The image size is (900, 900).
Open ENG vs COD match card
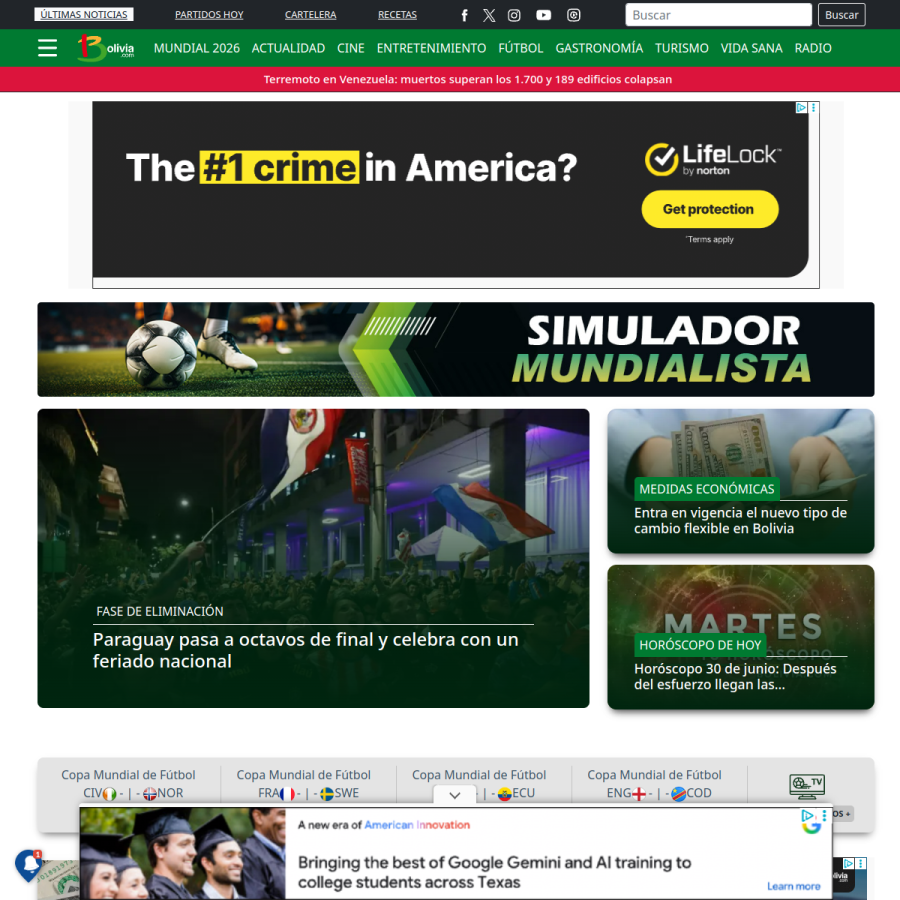654,784
